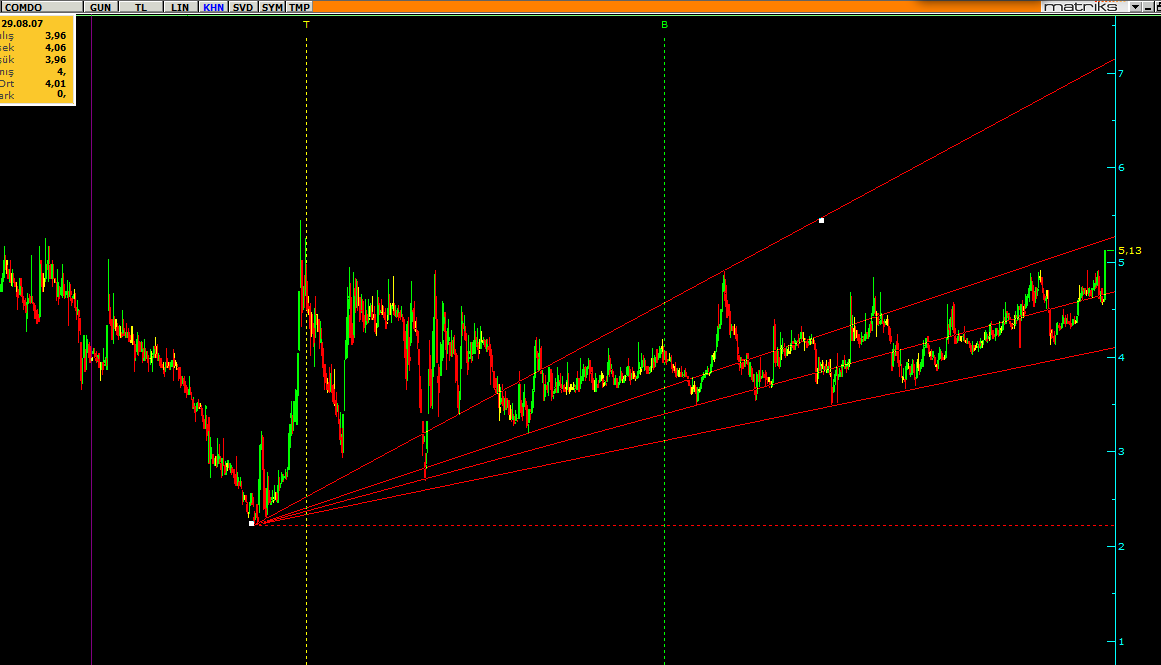Click the price axis label 2

(1121, 547)
